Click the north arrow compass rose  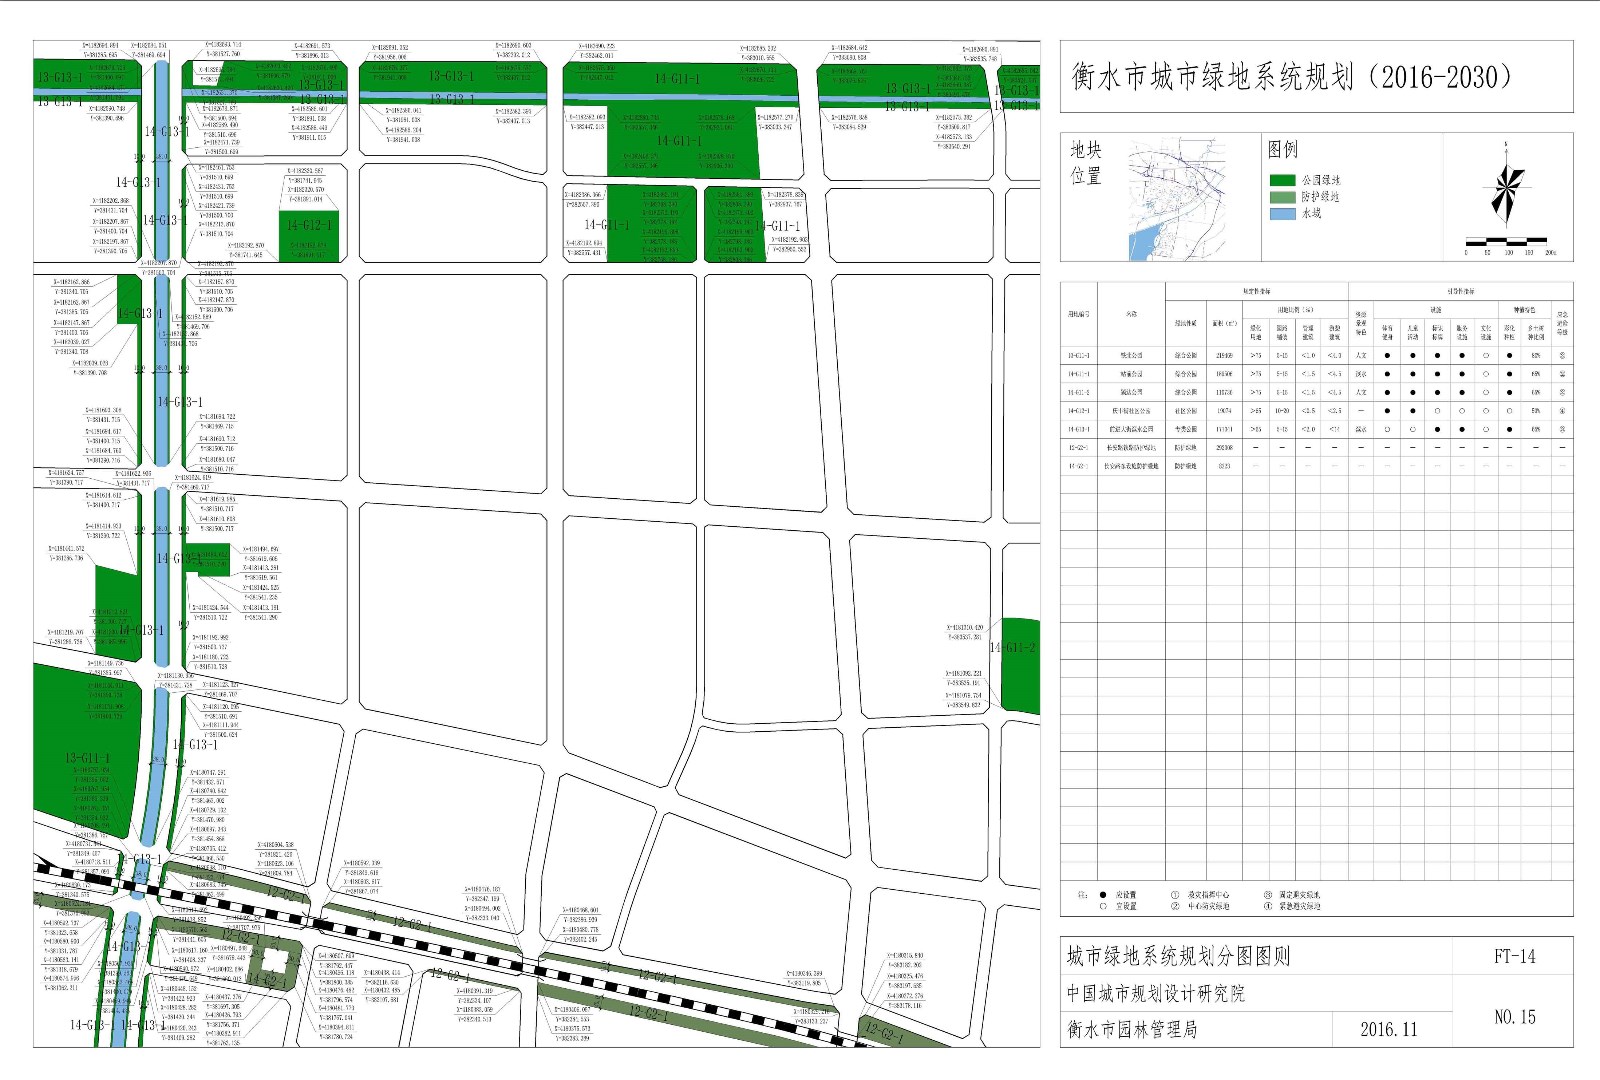tap(1506, 188)
